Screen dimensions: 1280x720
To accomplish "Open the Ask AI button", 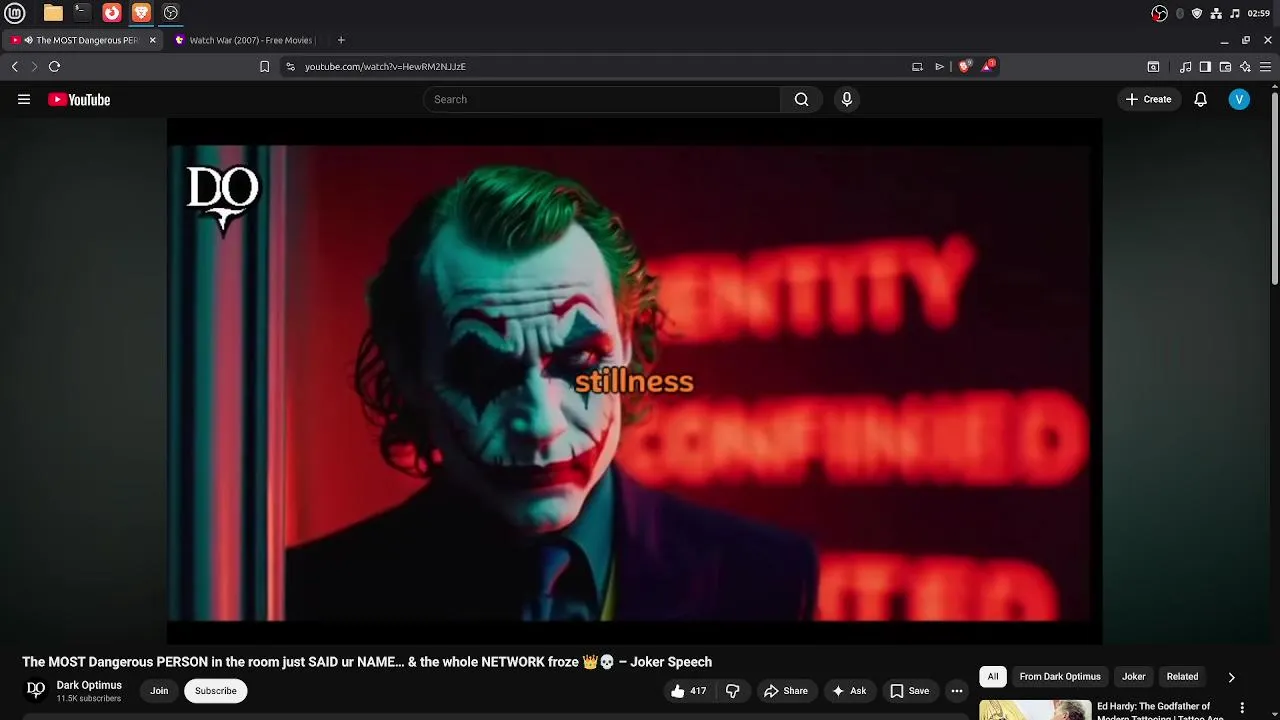I will click(x=849, y=691).
